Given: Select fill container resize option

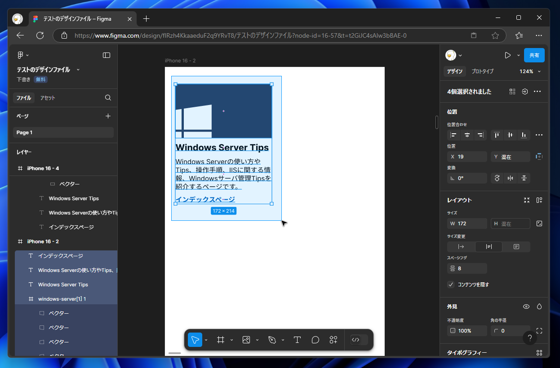Looking at the screenshot, I should [x=516, y=247].
